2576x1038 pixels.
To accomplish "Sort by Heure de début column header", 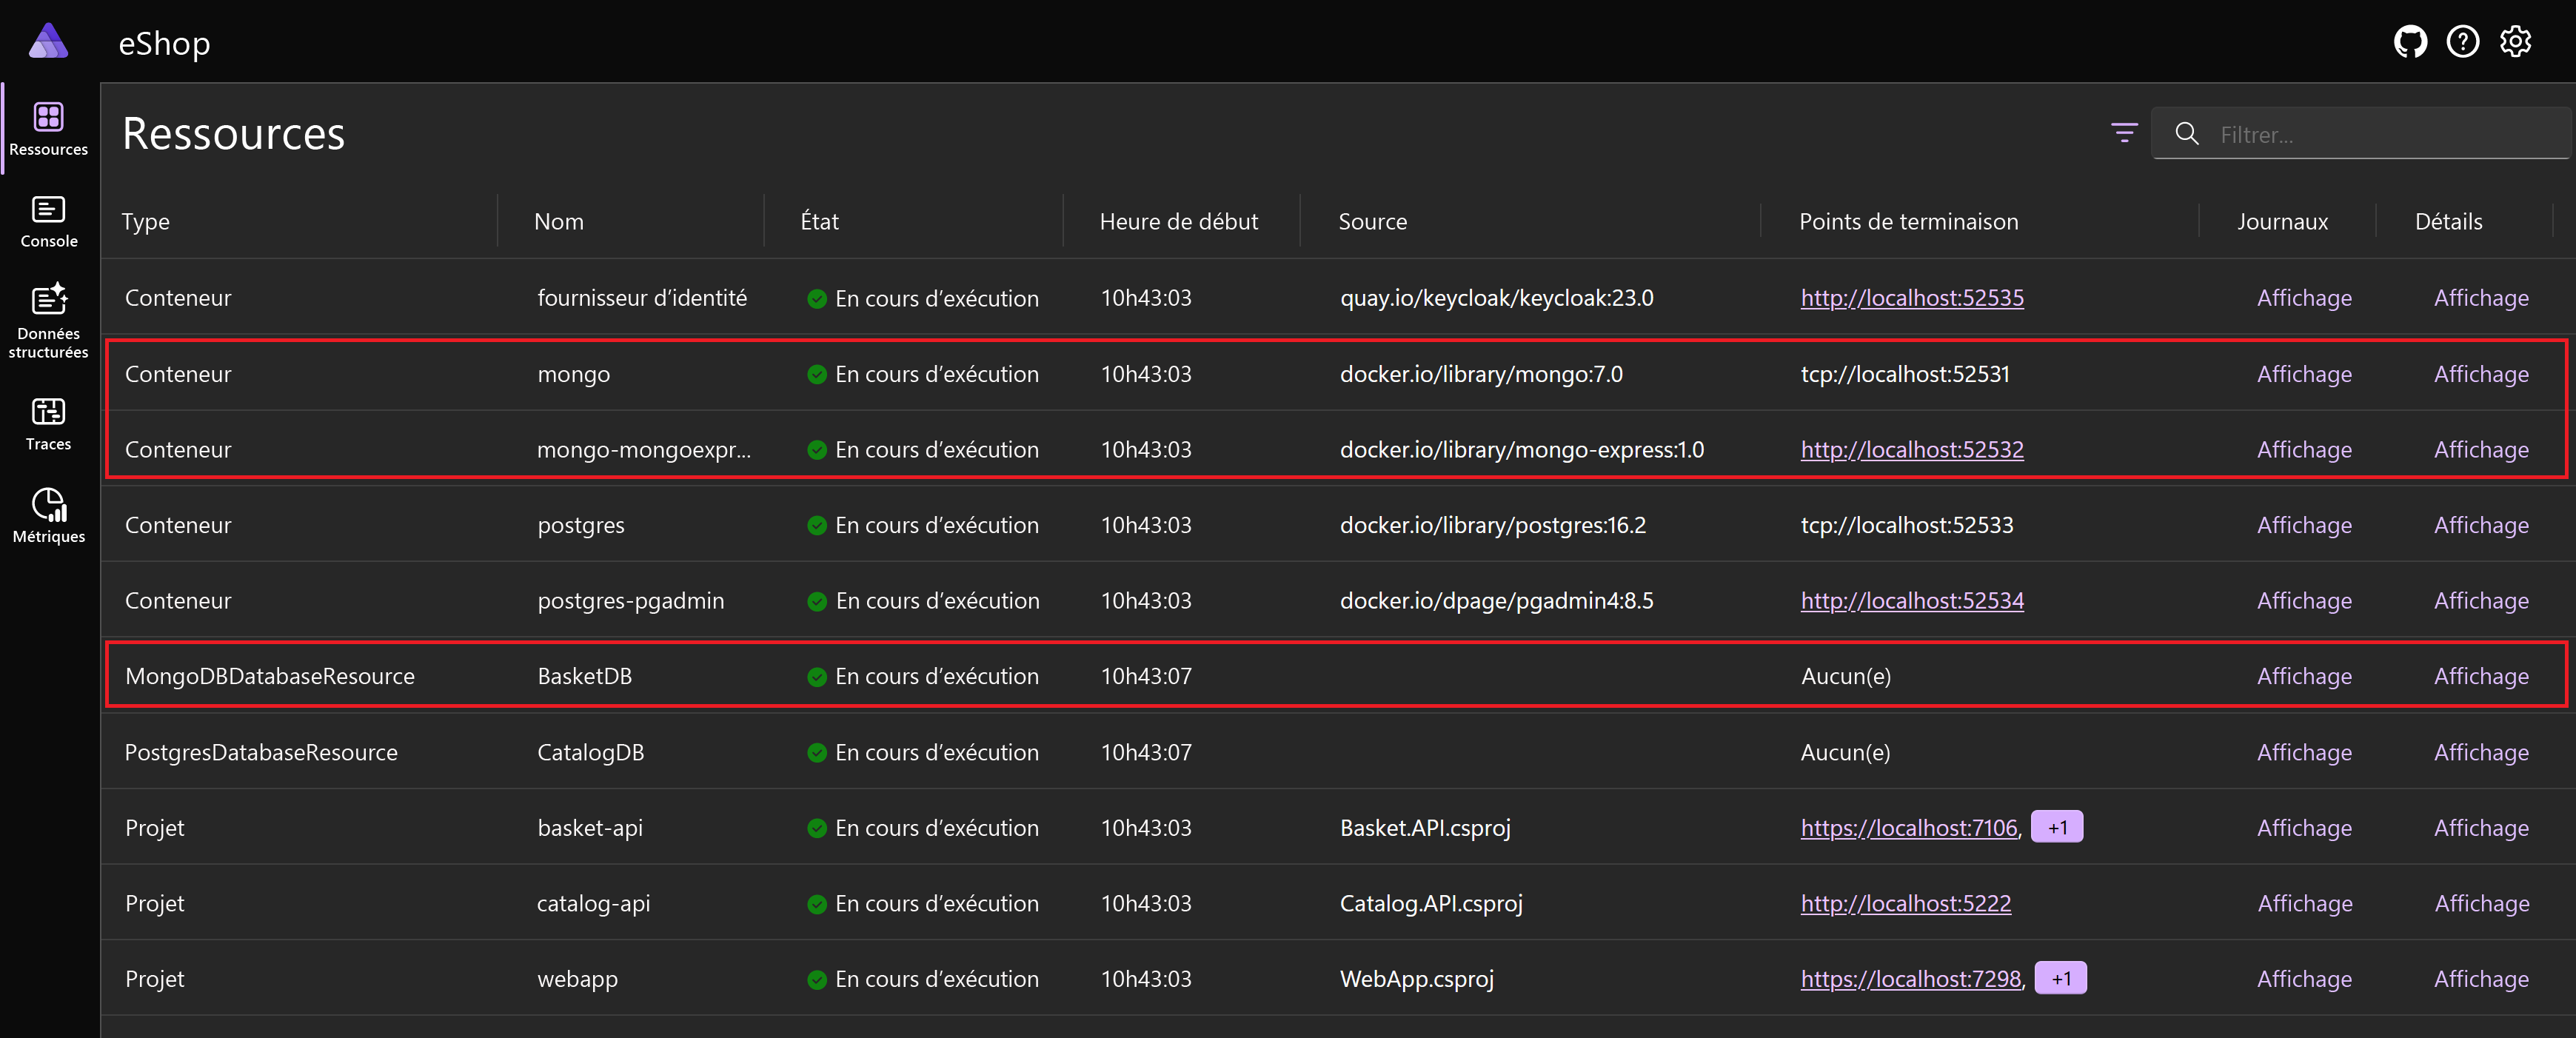I will 1178,221.
